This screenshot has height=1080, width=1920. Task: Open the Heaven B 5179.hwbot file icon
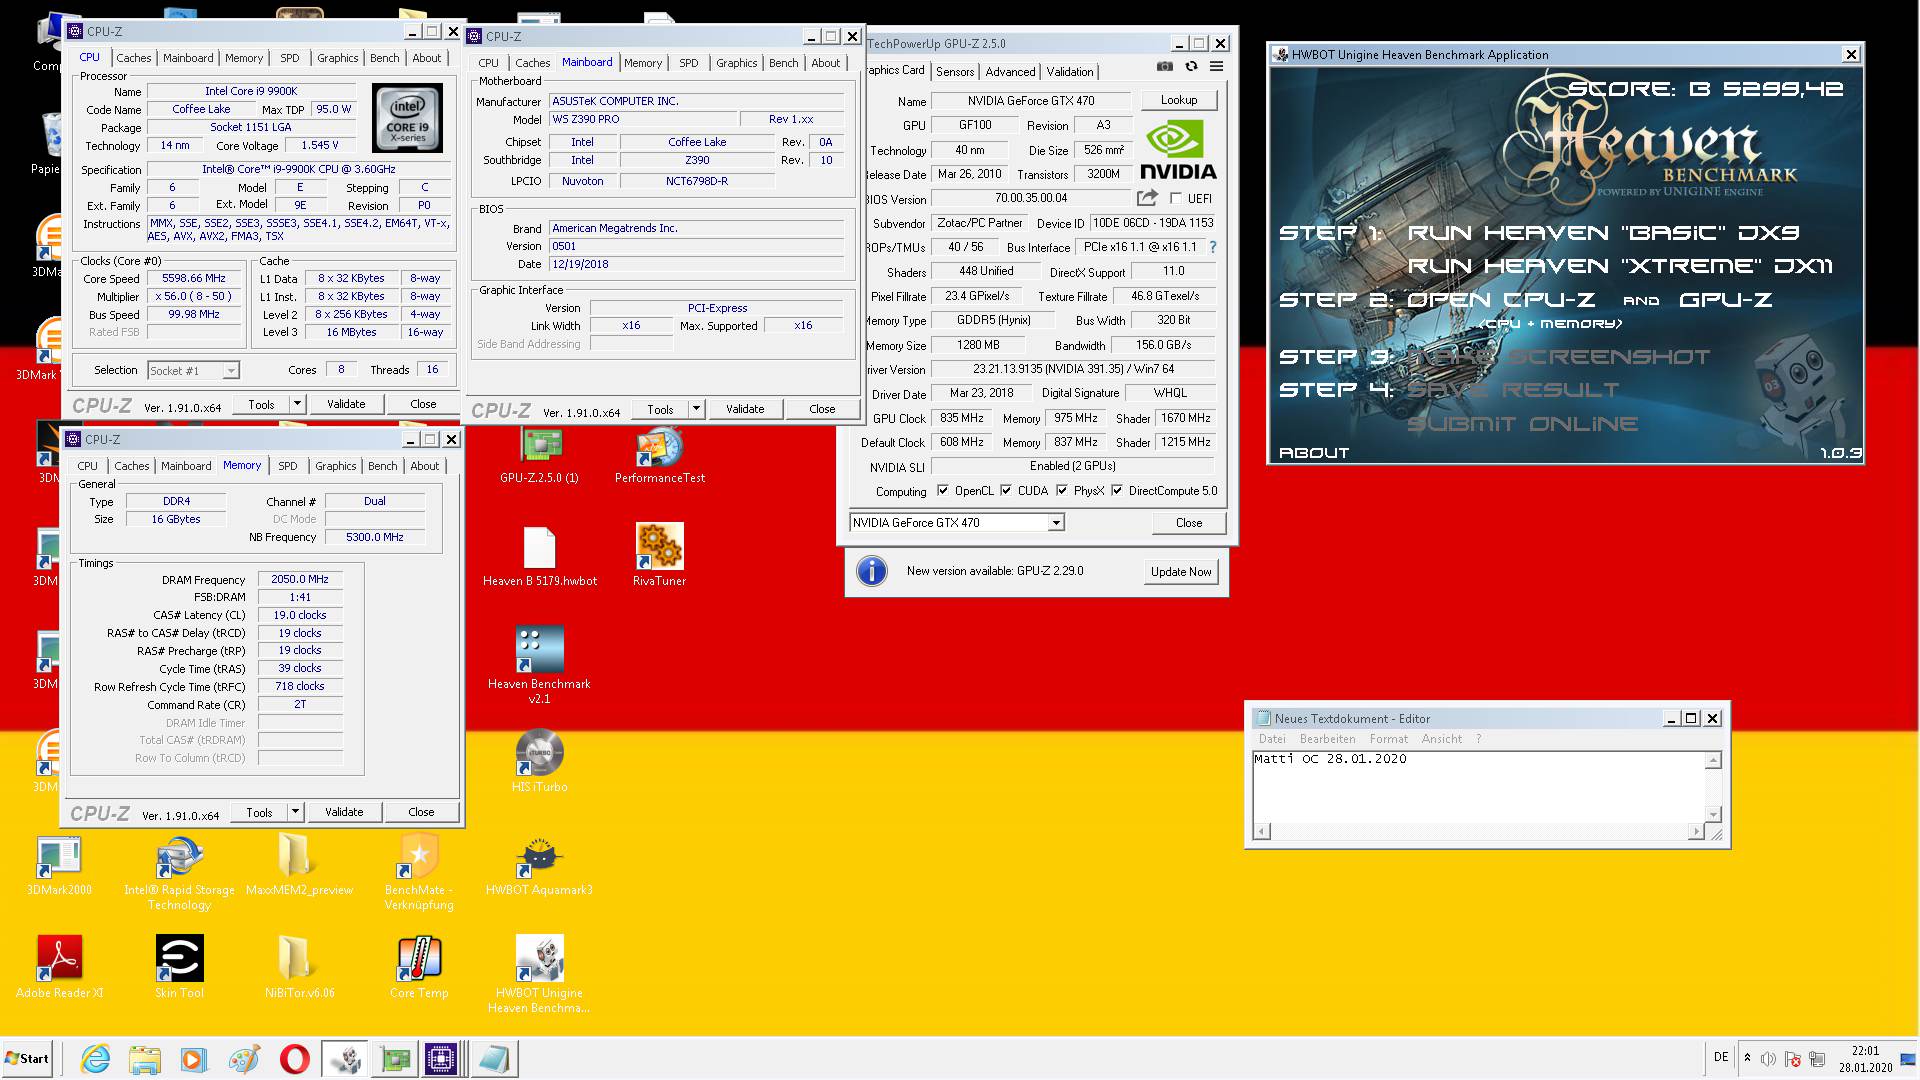pos(540,557)
